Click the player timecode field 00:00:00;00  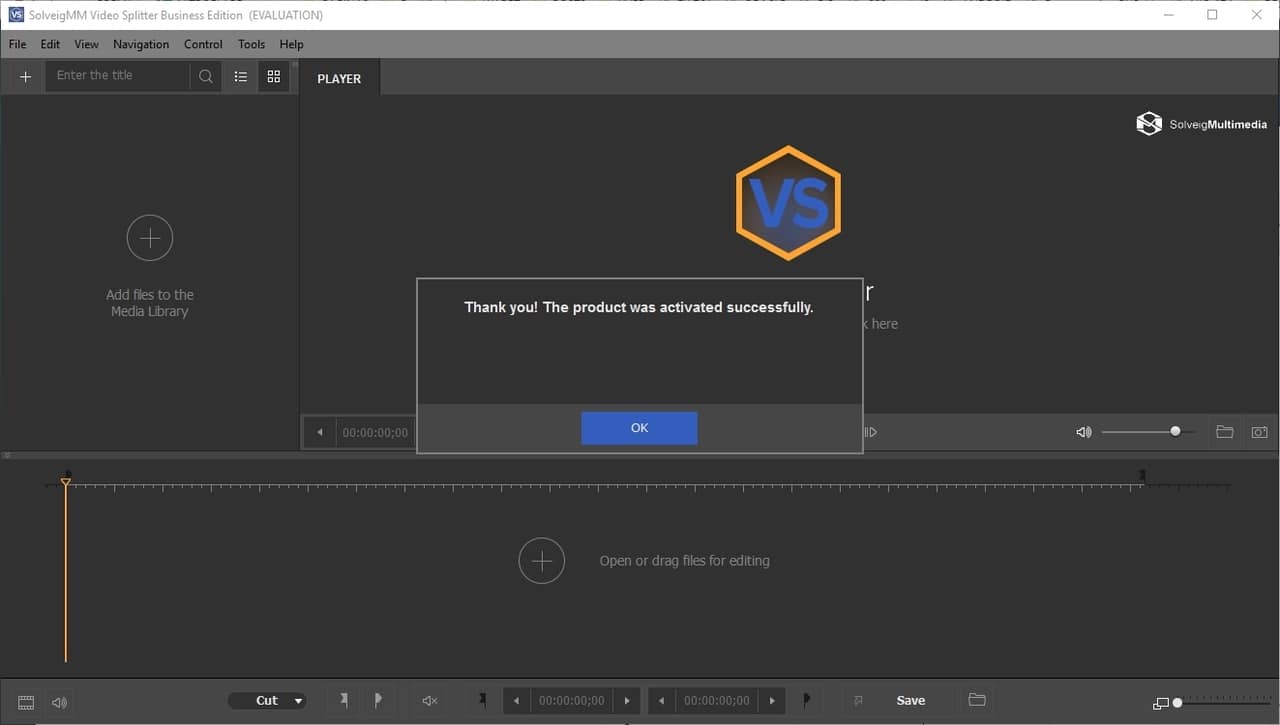click(375, 433)
